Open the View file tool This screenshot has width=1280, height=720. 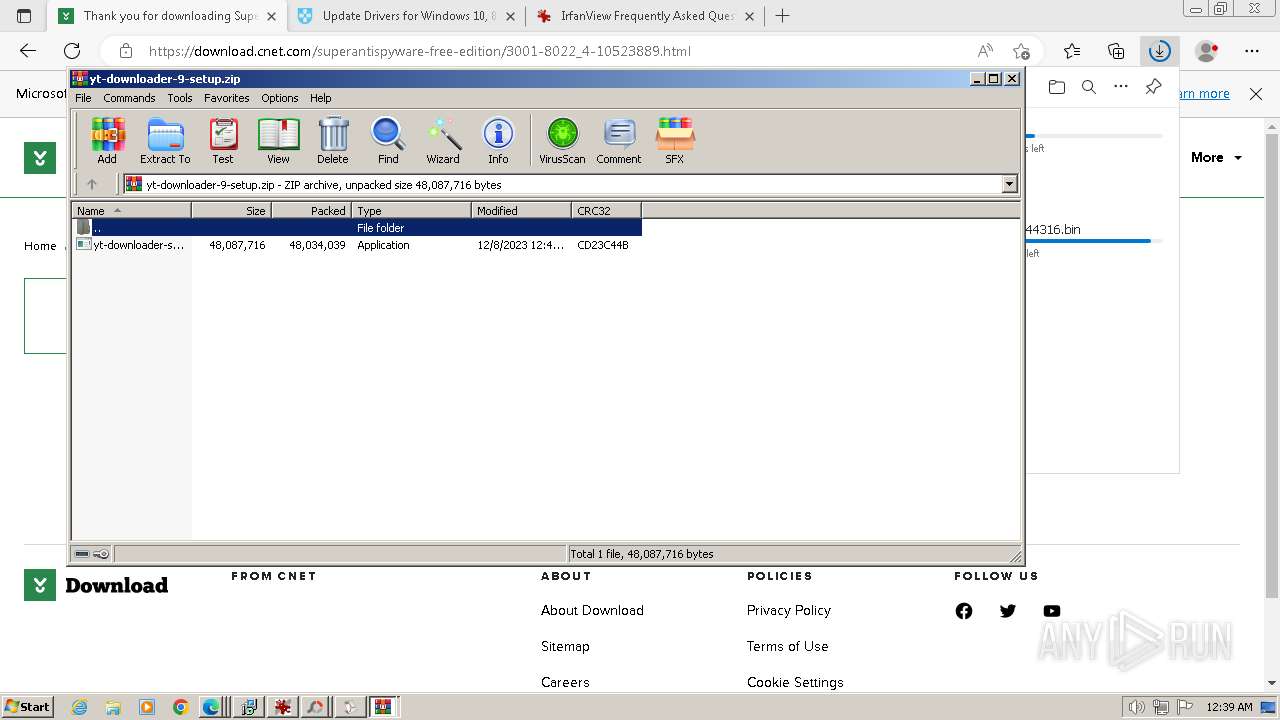coord(278,140)
